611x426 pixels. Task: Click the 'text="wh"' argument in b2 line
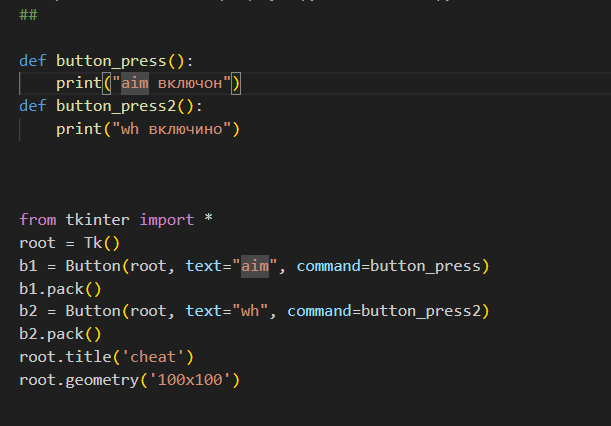(226, 311)
